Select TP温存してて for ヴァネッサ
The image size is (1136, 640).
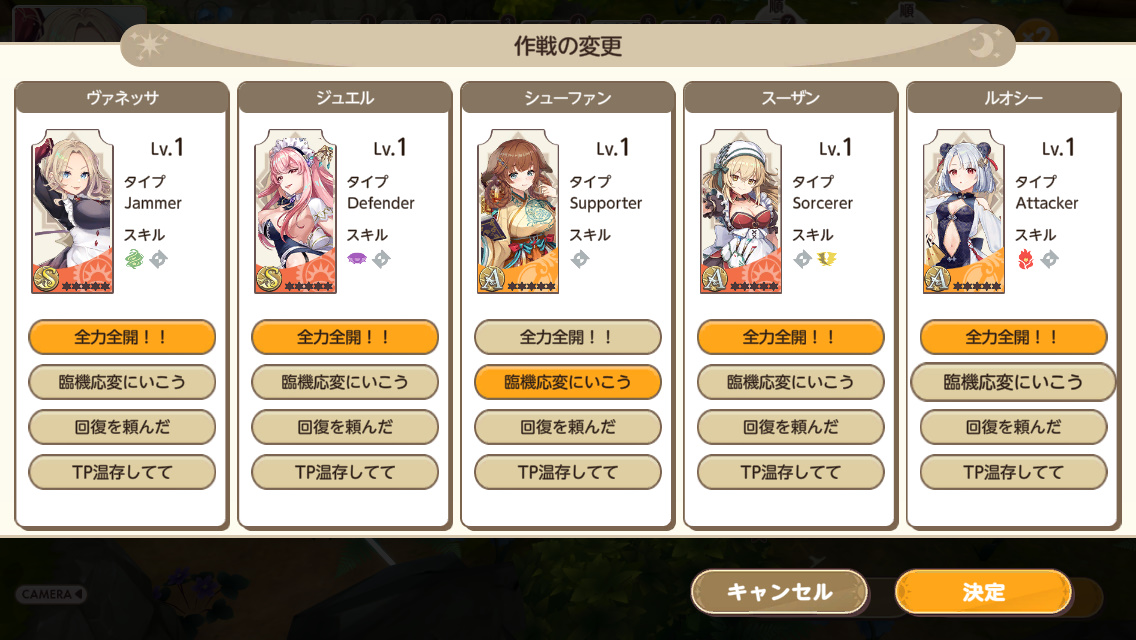[122, 472]
